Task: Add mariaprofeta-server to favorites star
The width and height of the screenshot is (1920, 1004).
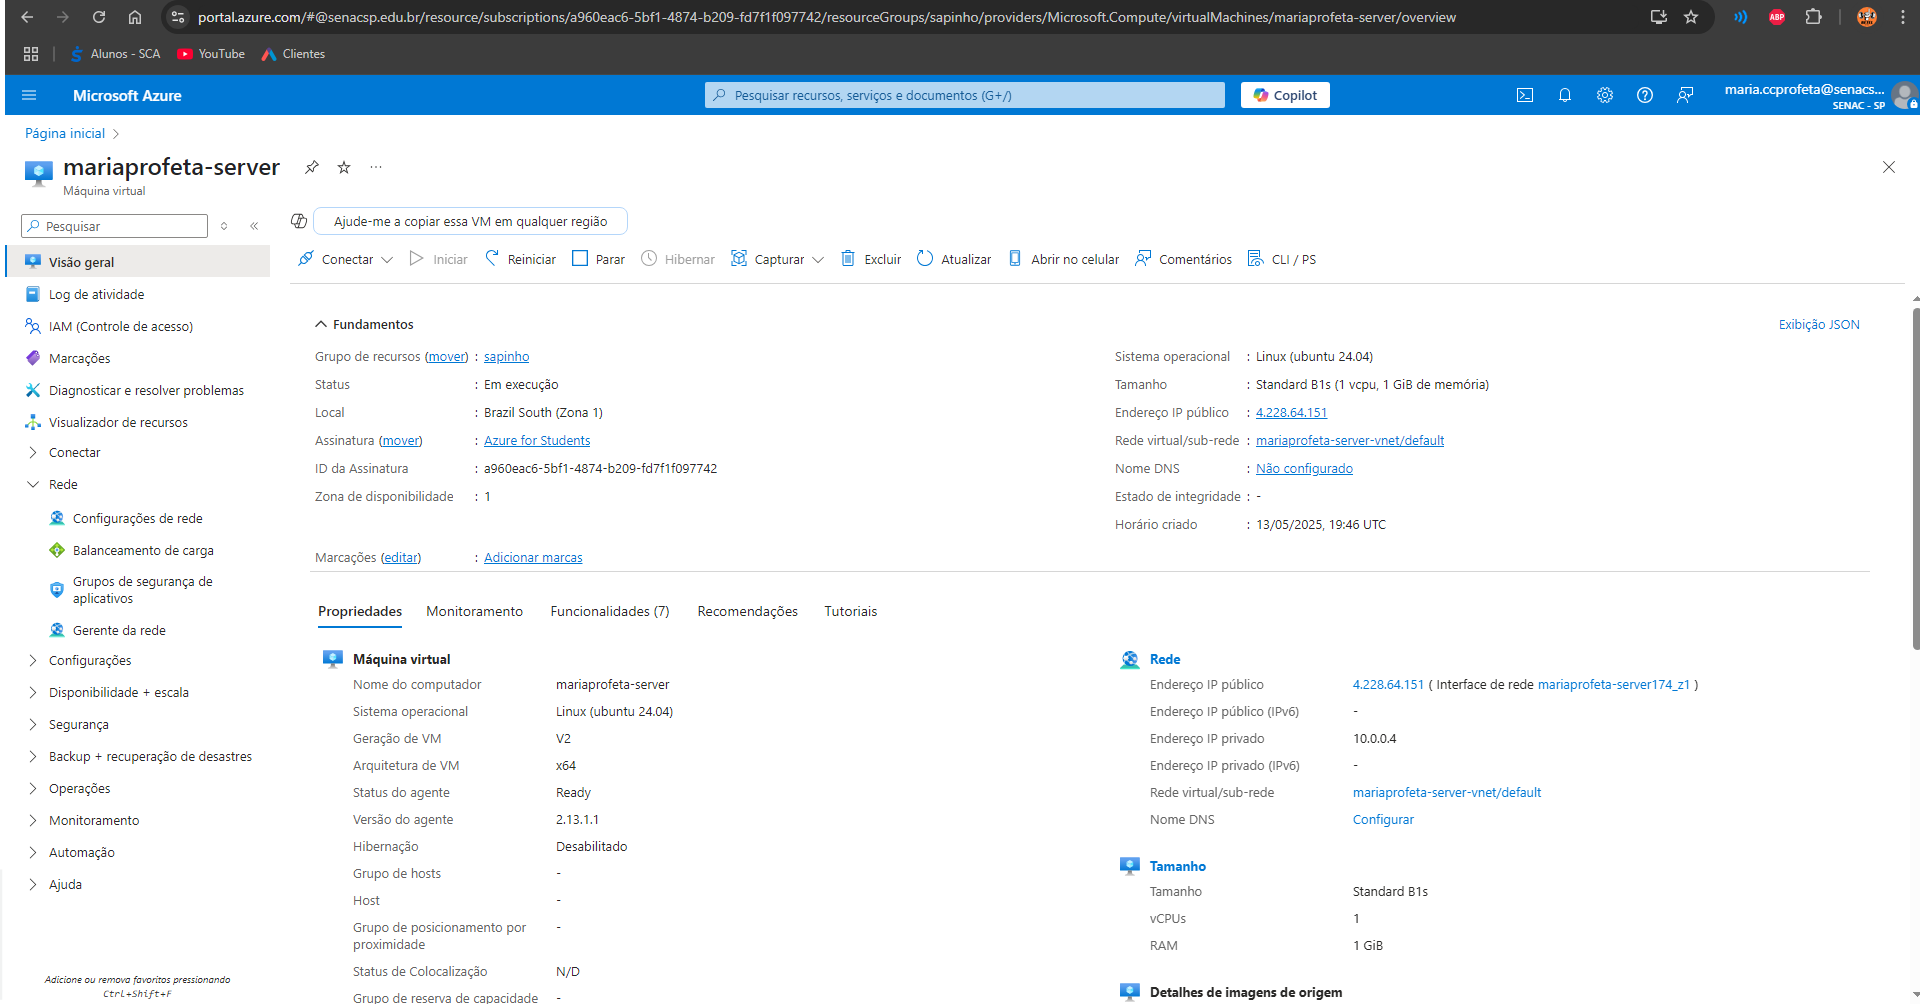Action: (x=344, y=167)
